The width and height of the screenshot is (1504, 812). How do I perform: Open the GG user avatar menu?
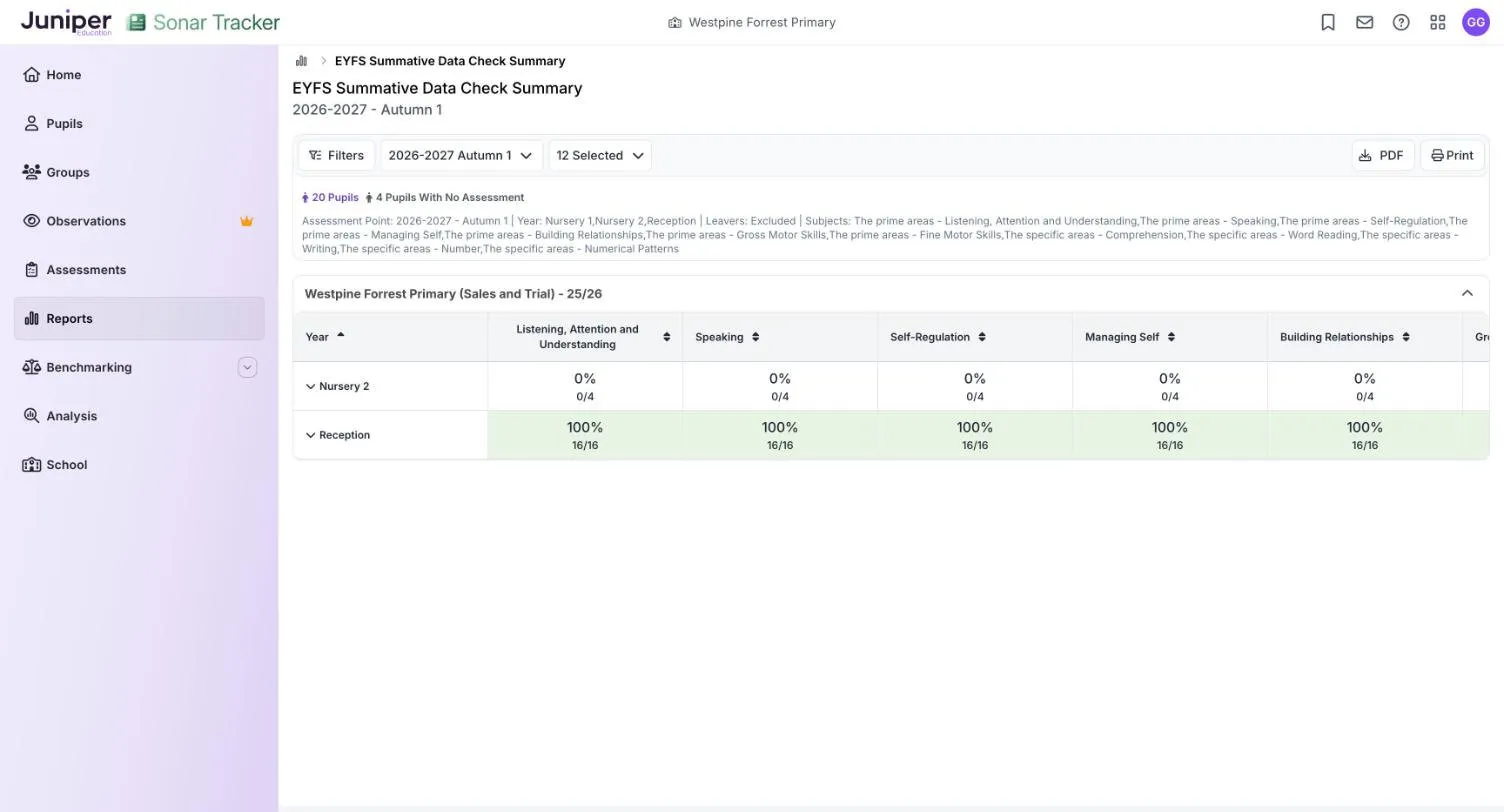[x=1476, y=22]
